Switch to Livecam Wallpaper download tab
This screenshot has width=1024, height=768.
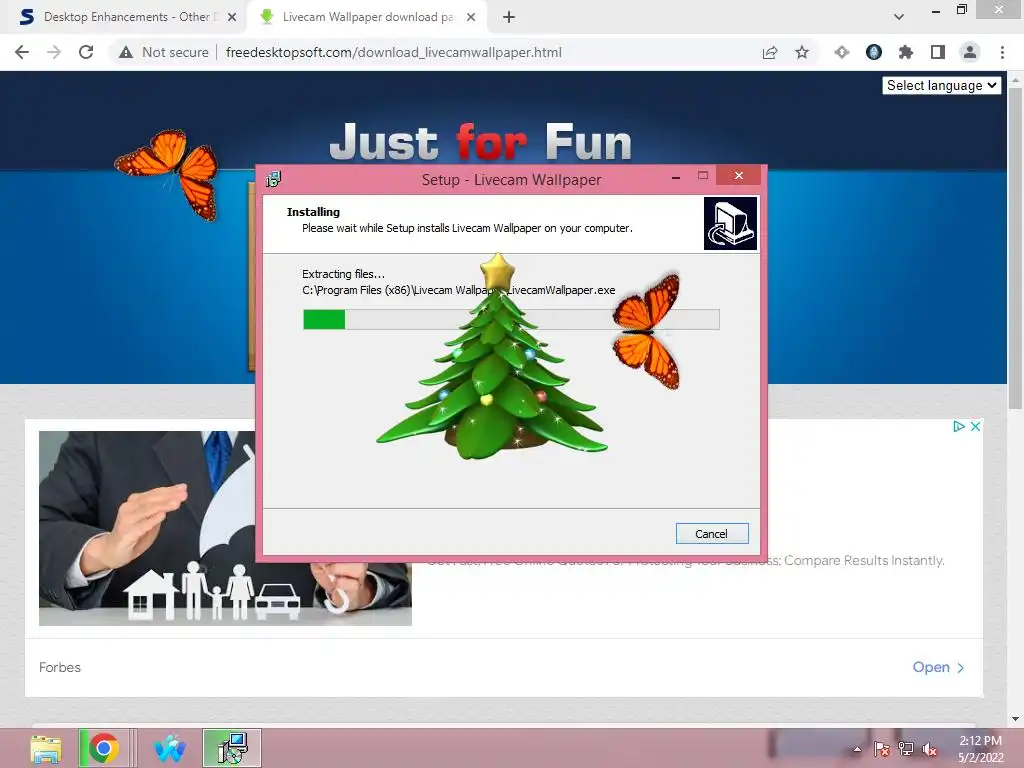click(366, 17)
